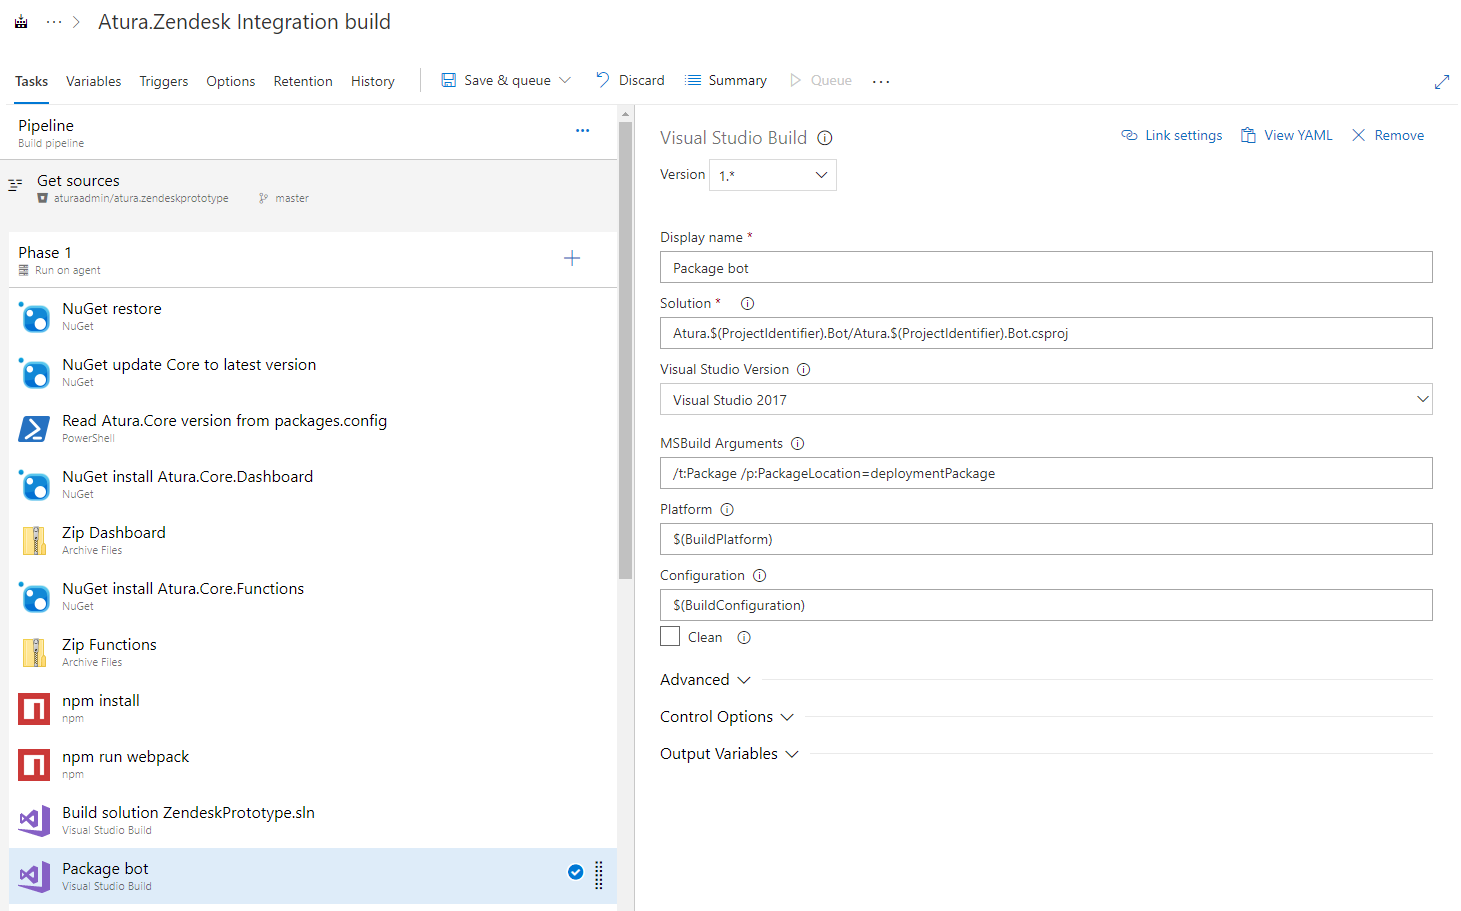This screenshot has height=911, width=1461.
Task: Switch to the Triggers tab
Action: 164,81
